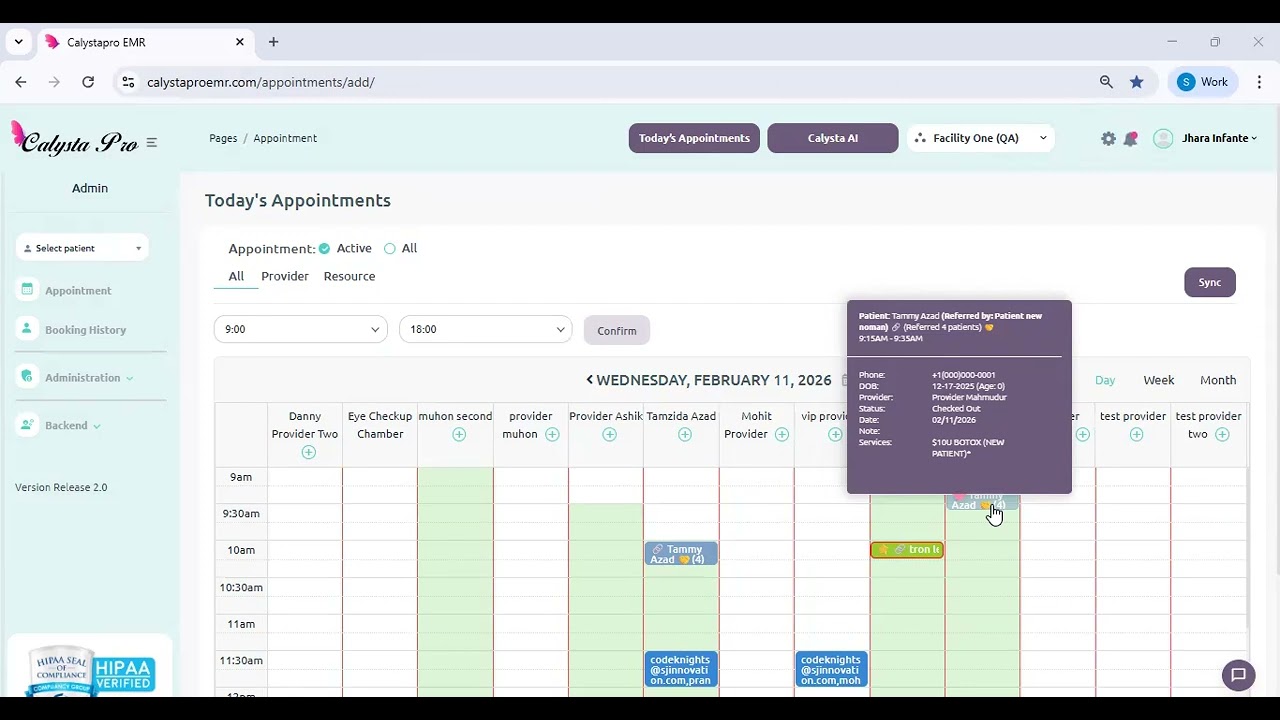Click the Appointment sidebar icon

coord(26,290)
